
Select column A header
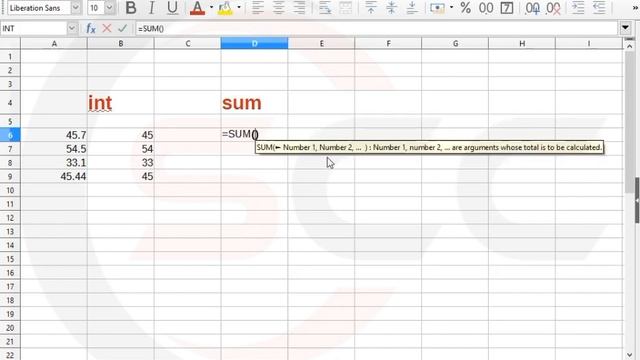point(54,43)
